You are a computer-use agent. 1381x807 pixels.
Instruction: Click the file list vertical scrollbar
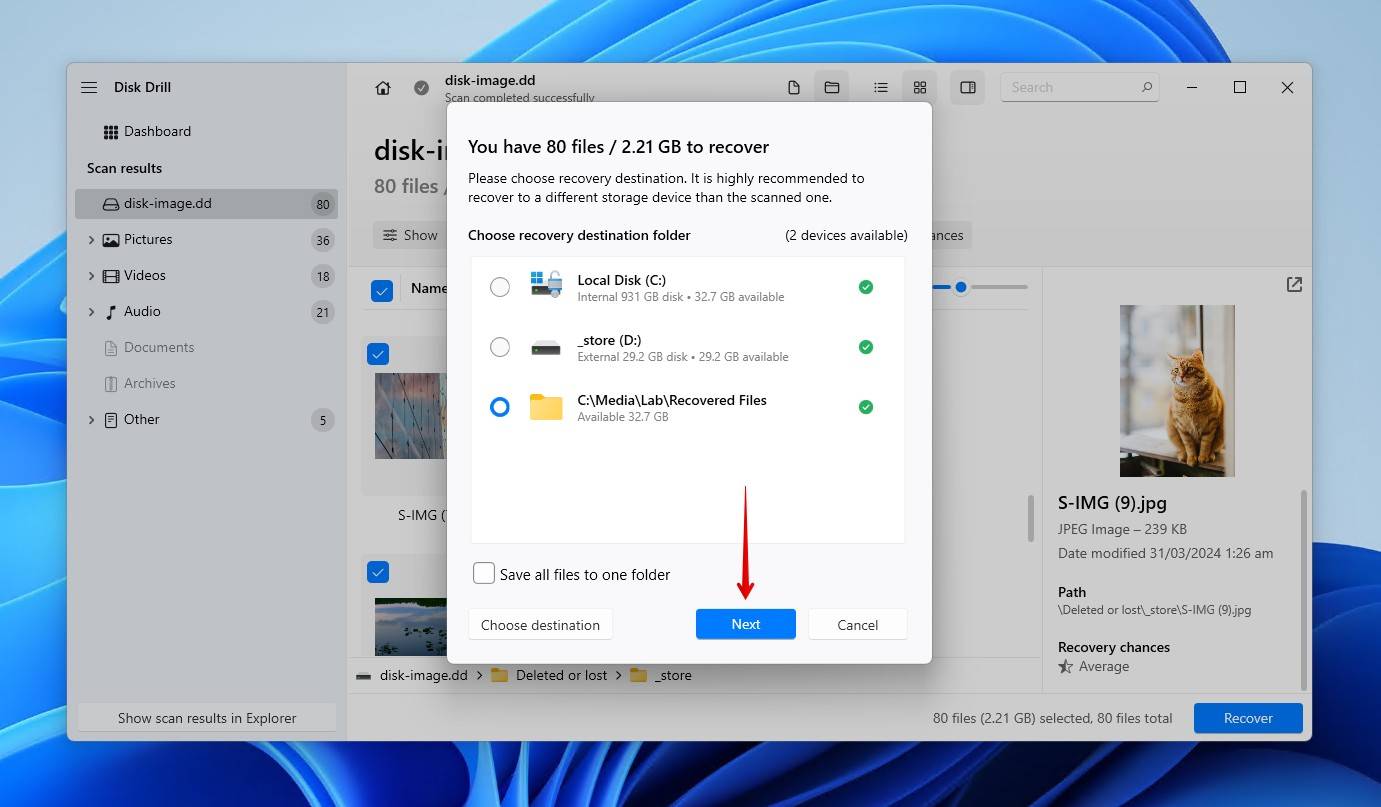pos(1031,519)
